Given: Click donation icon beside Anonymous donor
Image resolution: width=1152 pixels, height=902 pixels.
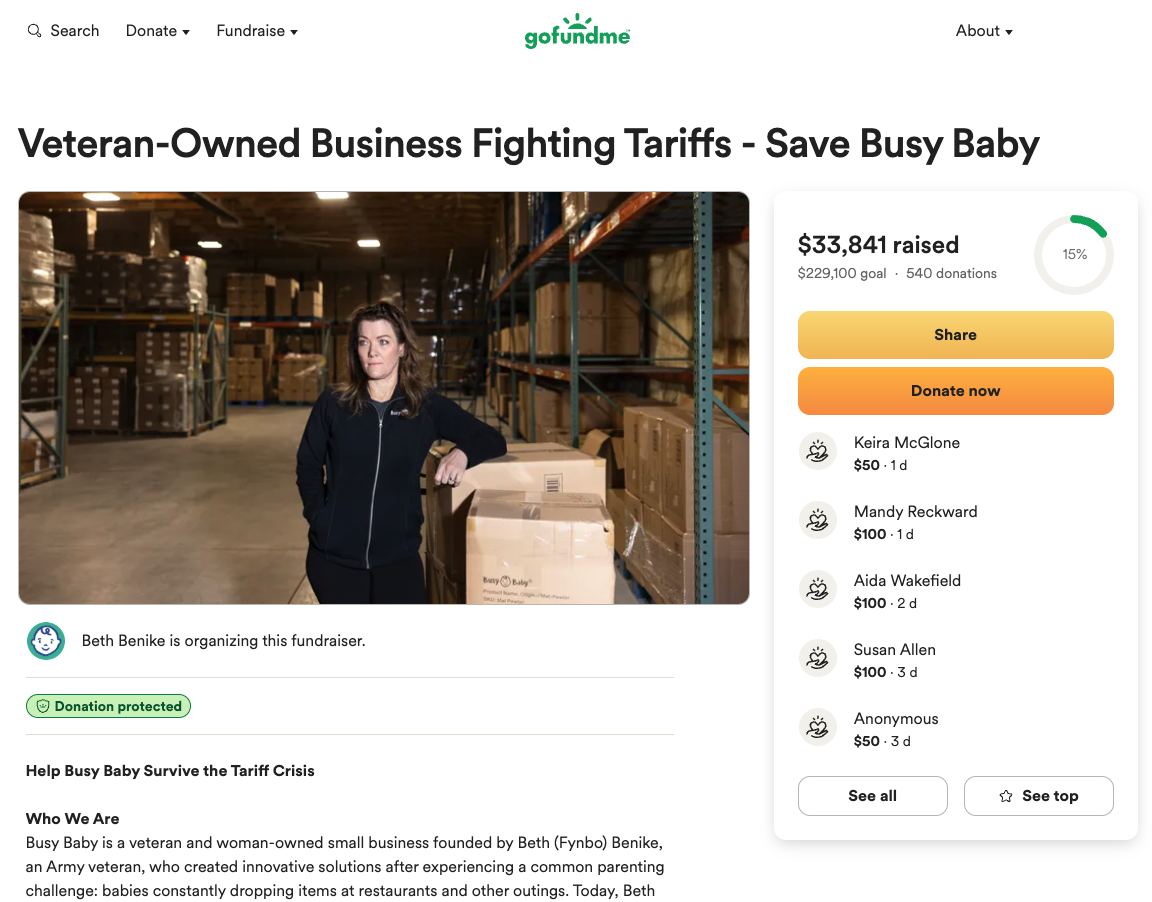Looking at the screenshot, I should (818, 728).
